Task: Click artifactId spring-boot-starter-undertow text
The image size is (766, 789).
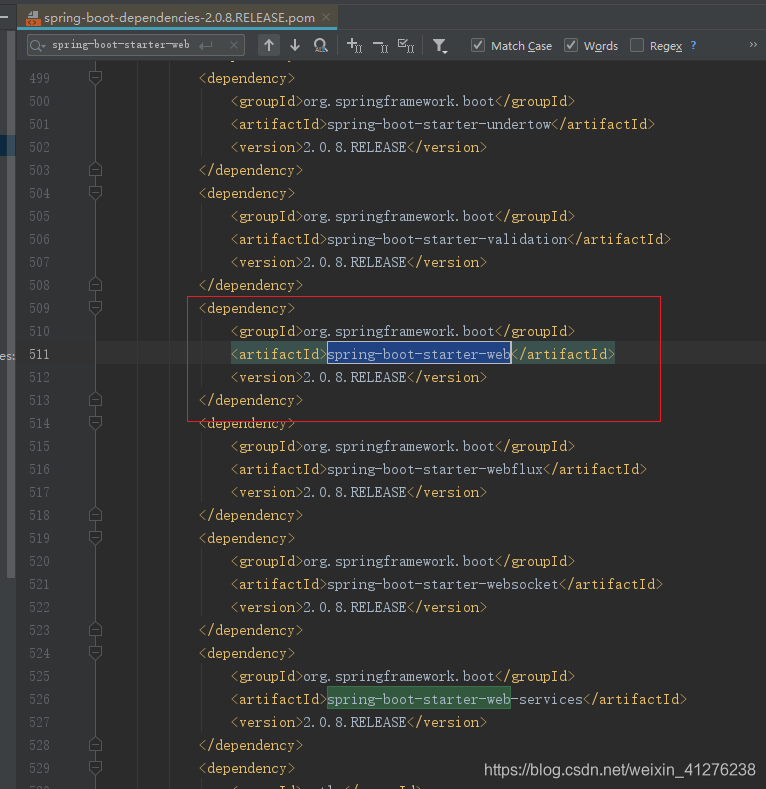Action: pos(439,124)
